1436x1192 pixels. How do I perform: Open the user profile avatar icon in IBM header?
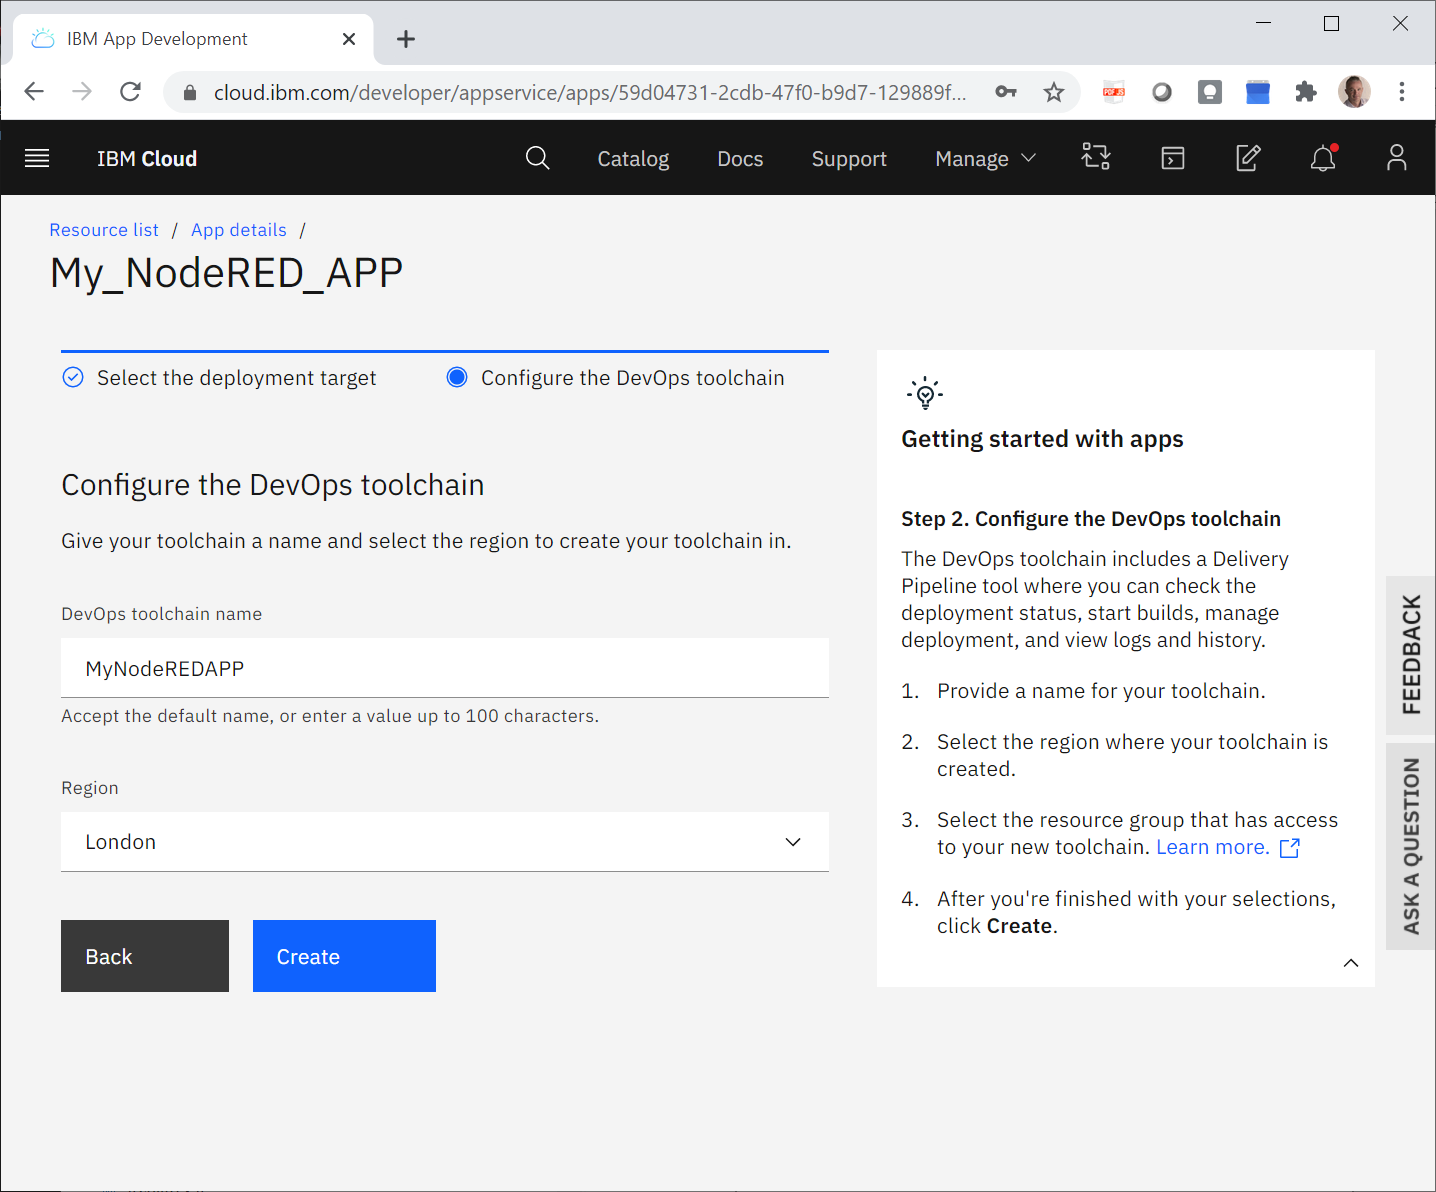(x=1397, y=158)
